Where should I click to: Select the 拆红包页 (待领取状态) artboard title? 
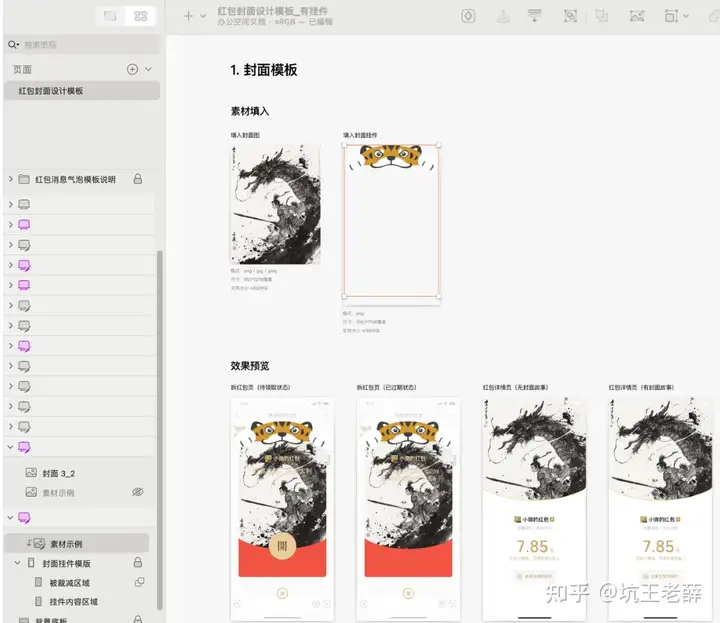[x=260, y=387]
